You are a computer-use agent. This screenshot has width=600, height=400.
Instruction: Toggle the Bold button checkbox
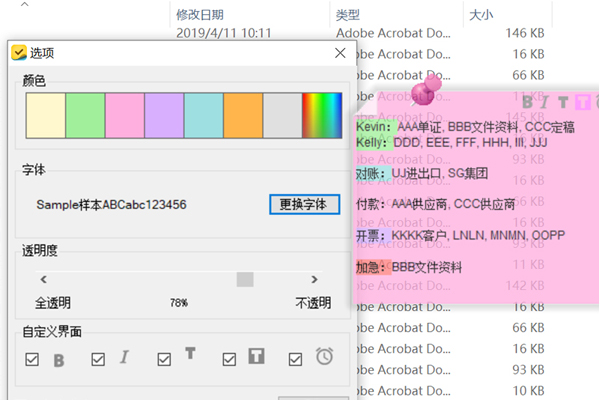[32, 359]
